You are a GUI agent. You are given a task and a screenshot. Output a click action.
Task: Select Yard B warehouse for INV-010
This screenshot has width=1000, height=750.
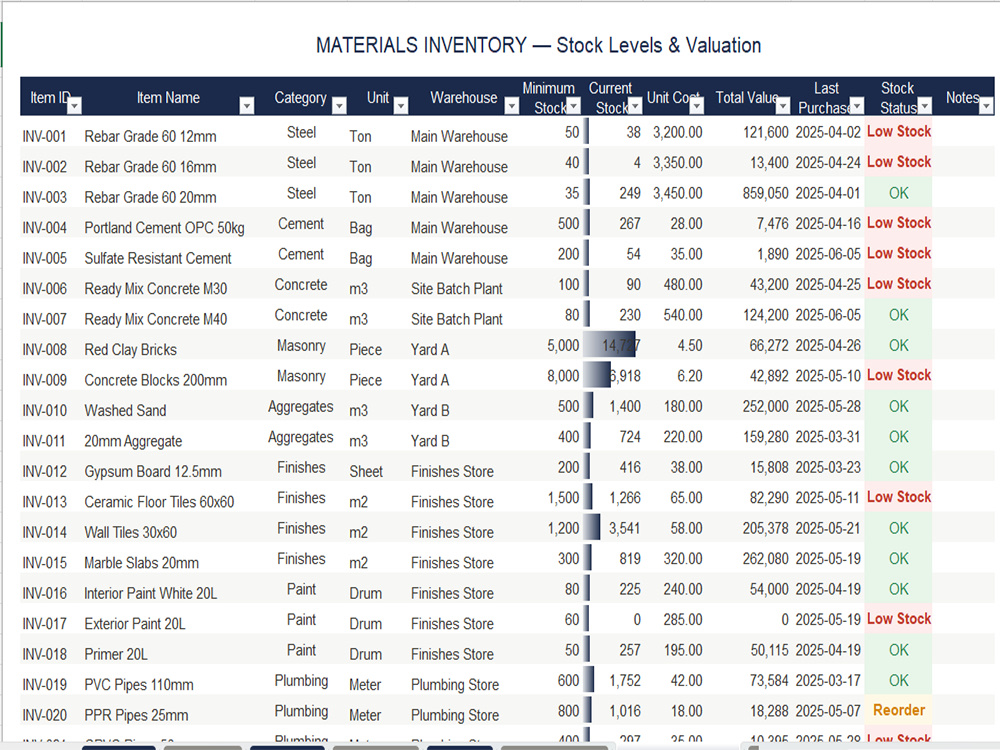430,411
